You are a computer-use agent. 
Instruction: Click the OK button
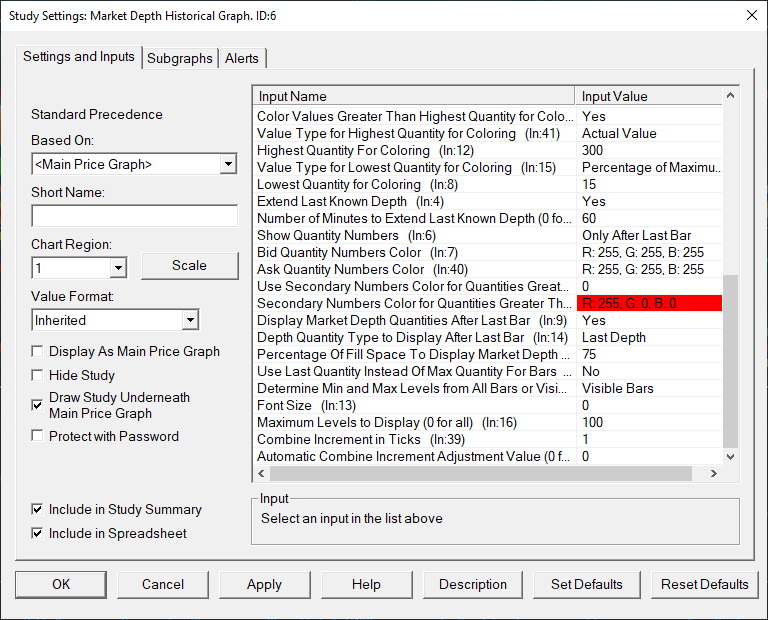click(x=61, y=584)
